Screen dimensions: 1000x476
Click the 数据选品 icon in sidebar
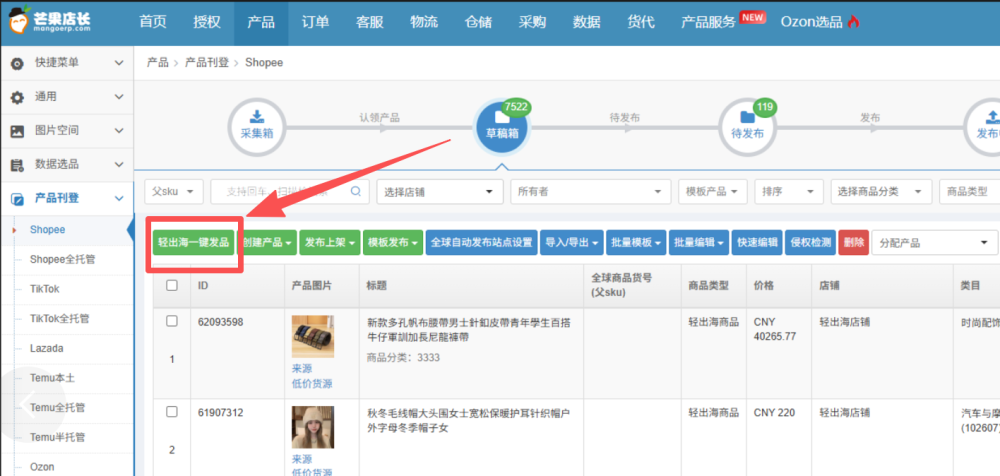(18, 165)
